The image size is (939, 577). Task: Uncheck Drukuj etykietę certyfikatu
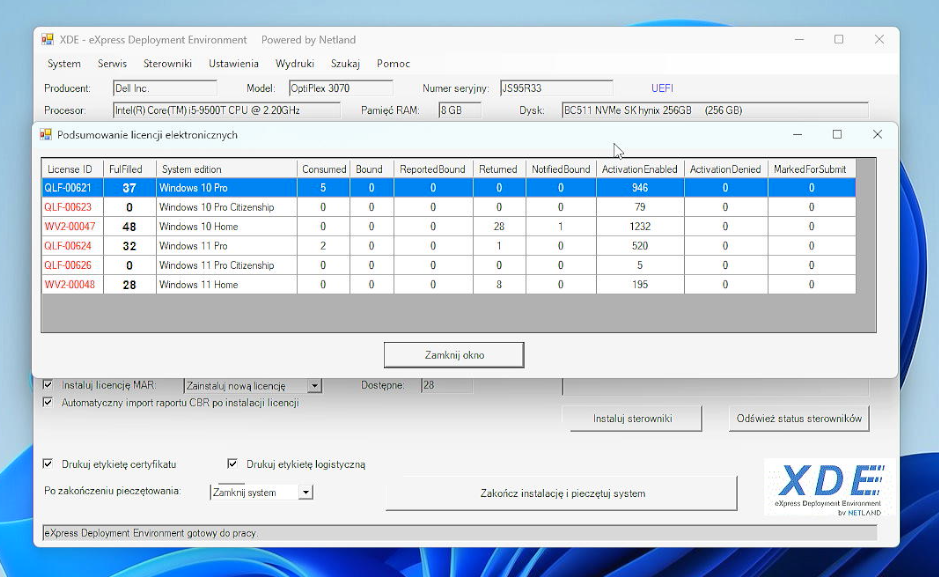point(48,464)
